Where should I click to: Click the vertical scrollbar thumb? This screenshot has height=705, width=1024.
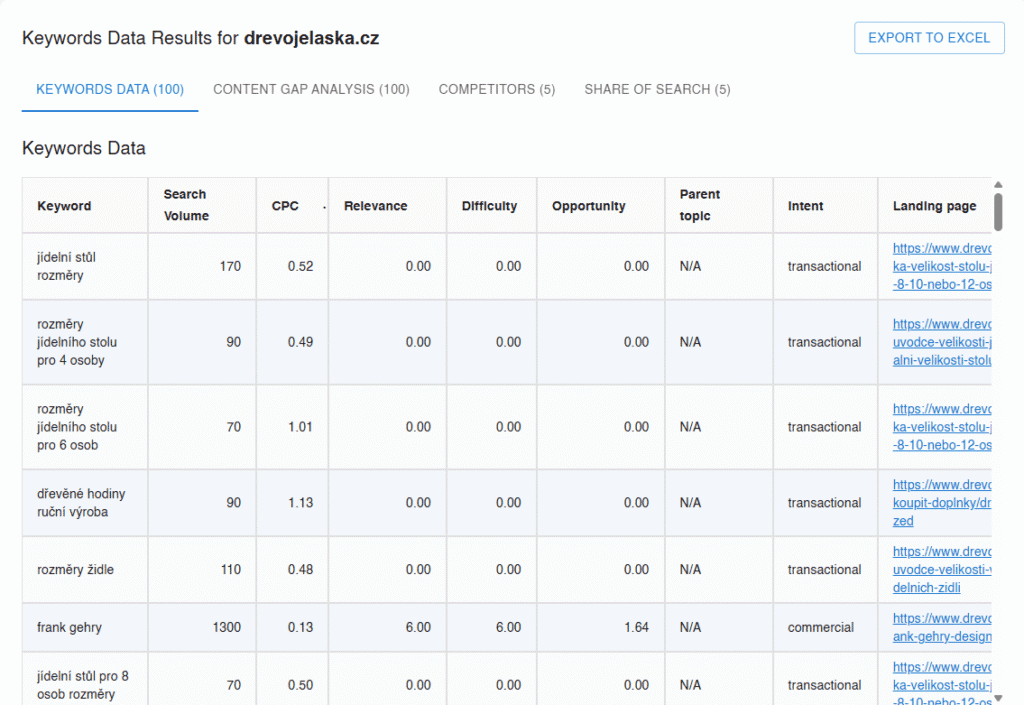[x=998, y=212]
